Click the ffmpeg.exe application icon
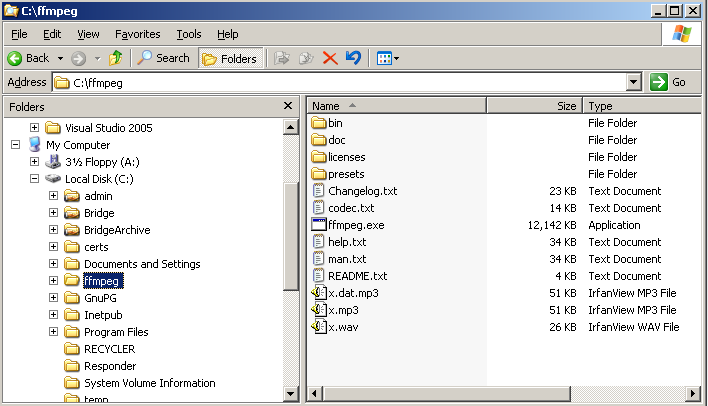The height and width of the screenshot is (406, 708). [x=319, y=225]
